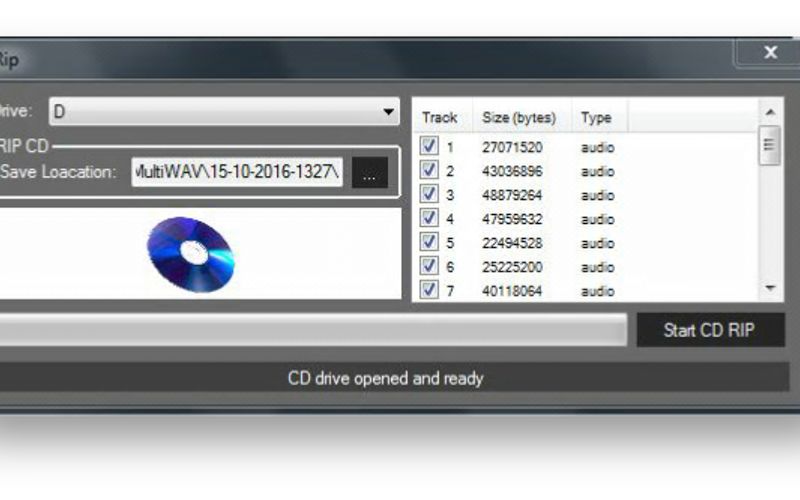Viewport: 800px width, 500px height.
Task: Click the track list scroll up arrow
Action: coord(770,112)
